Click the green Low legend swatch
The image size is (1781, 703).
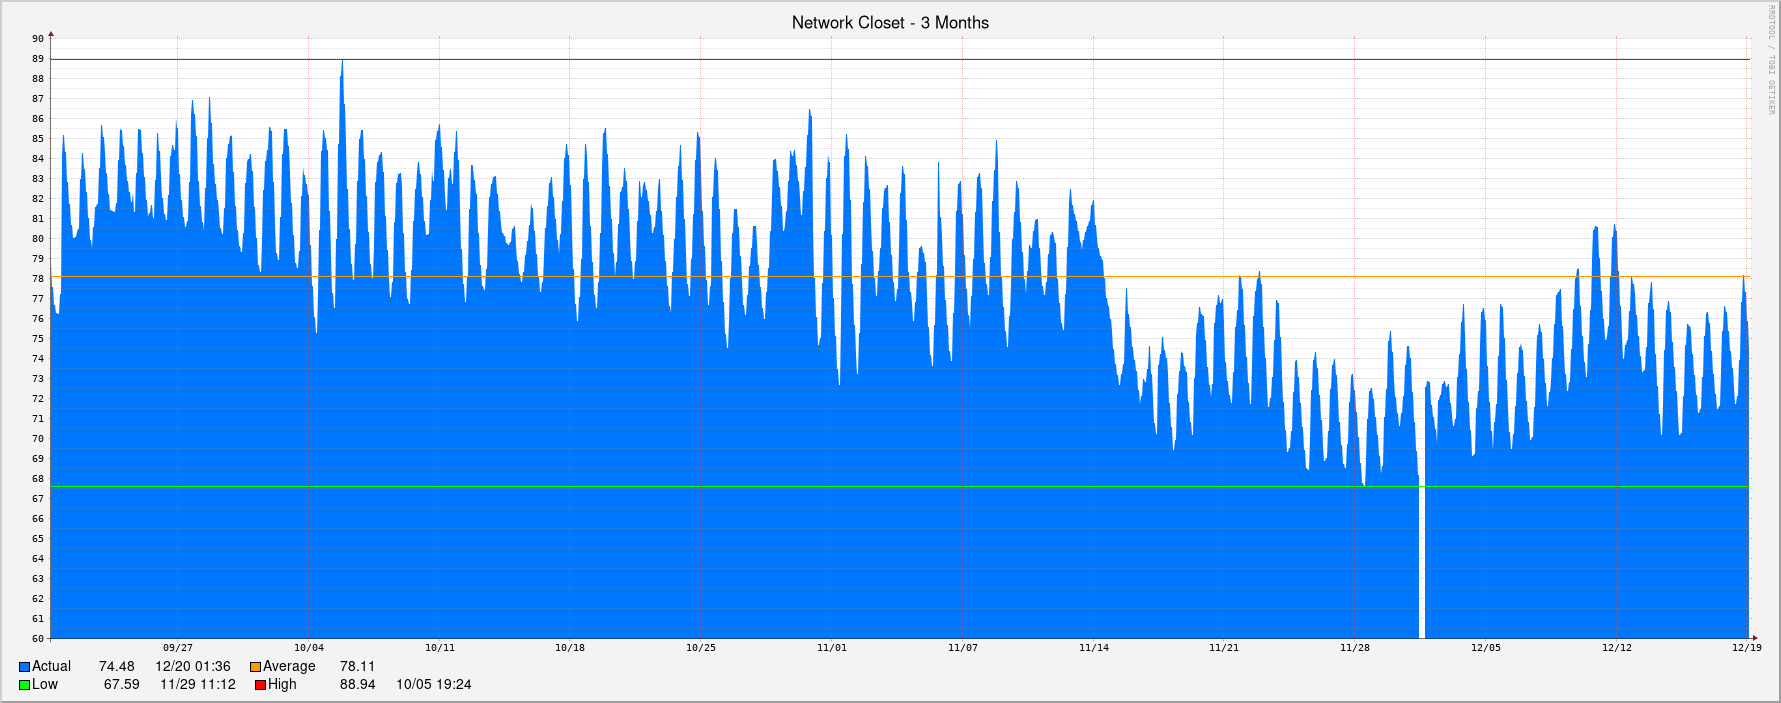pyautogui.click(x=24, y=685)
